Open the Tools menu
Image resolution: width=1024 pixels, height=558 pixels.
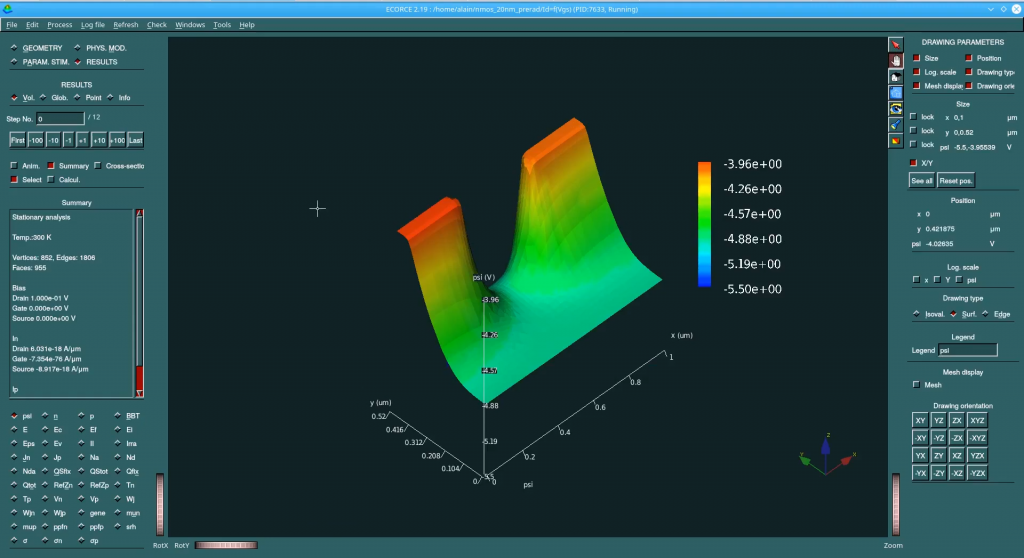tap(221, 24)
